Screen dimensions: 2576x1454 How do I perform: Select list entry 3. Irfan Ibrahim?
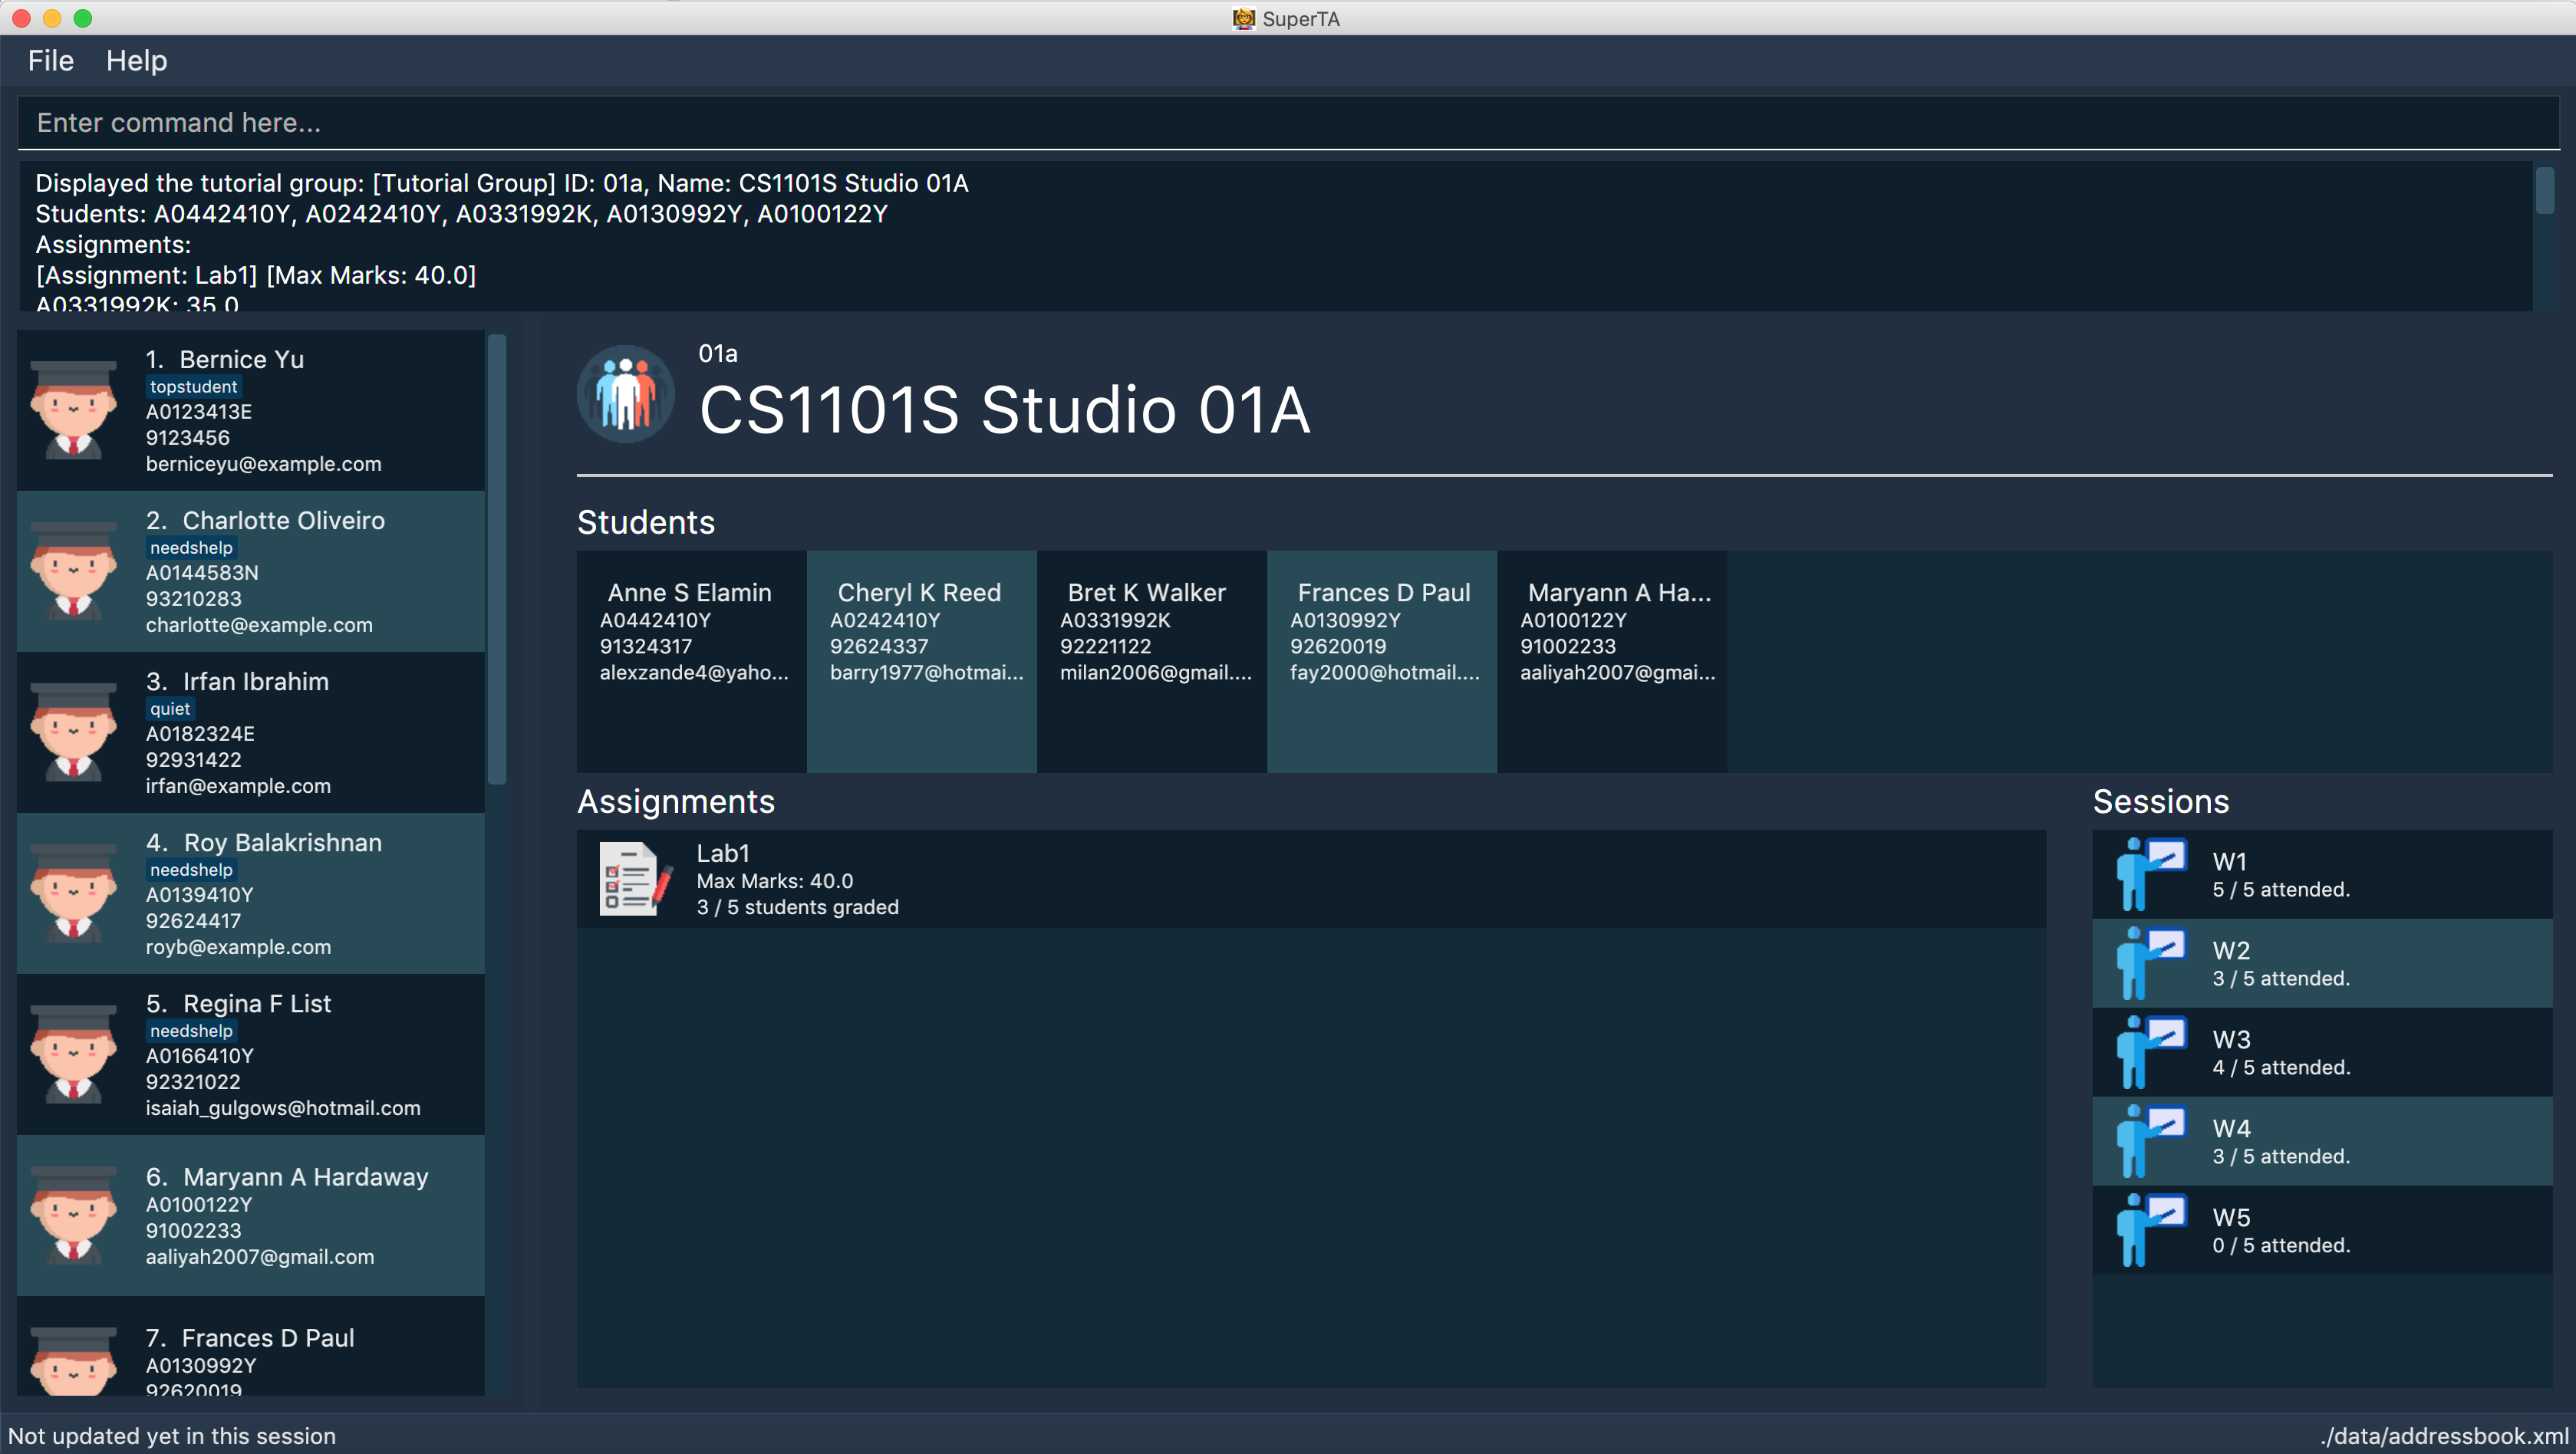point(251,732)
